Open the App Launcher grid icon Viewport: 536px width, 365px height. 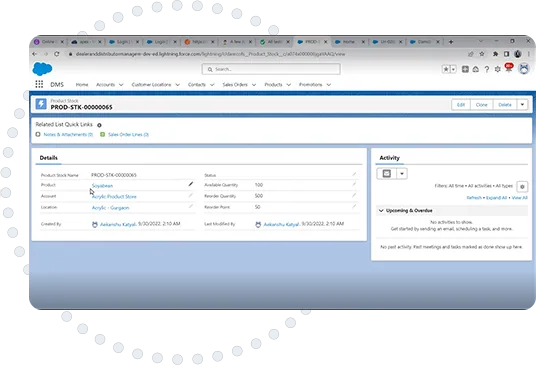(x=39, y=84)
